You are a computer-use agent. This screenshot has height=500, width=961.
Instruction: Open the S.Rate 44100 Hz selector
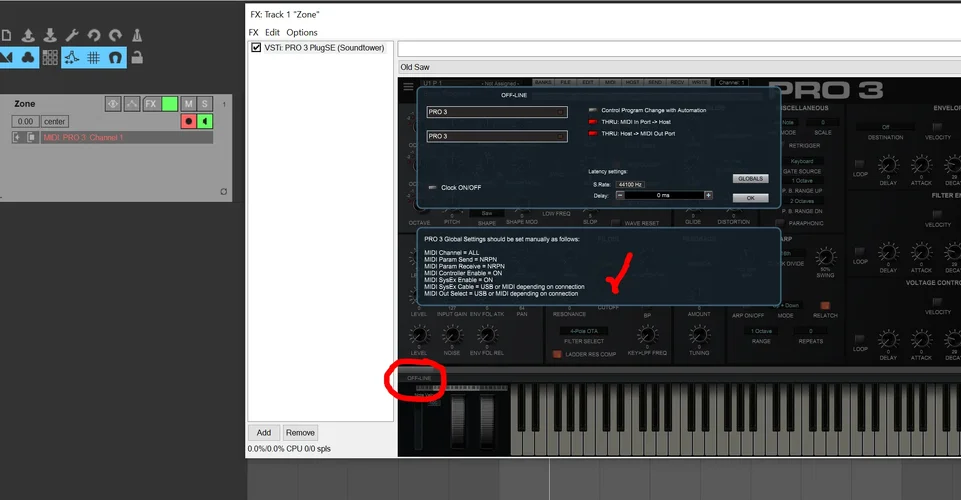coord(630,184)
